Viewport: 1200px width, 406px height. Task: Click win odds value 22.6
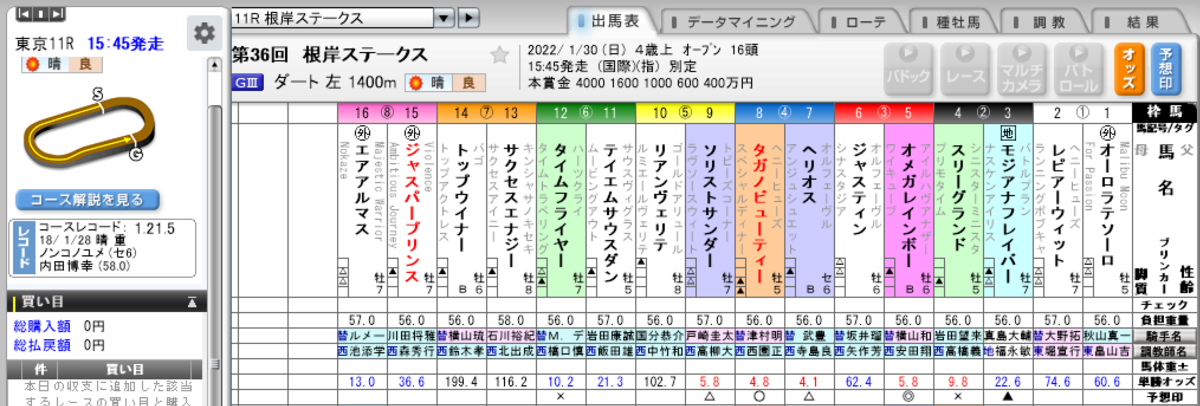coord(1008,381)
